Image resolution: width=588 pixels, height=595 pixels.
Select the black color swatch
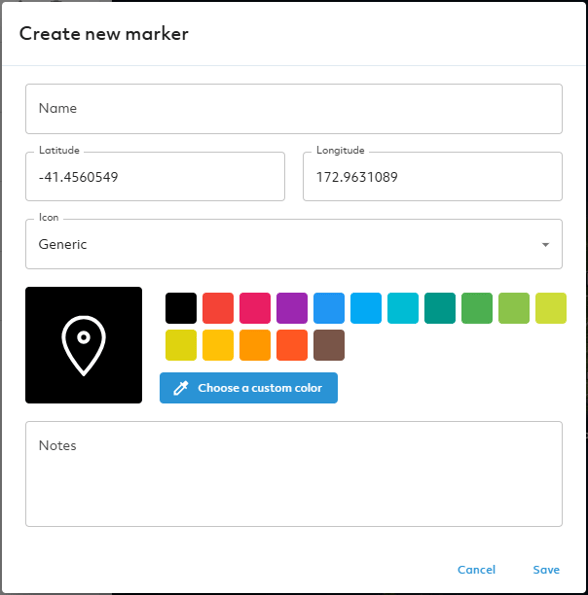tap(181, 308)
